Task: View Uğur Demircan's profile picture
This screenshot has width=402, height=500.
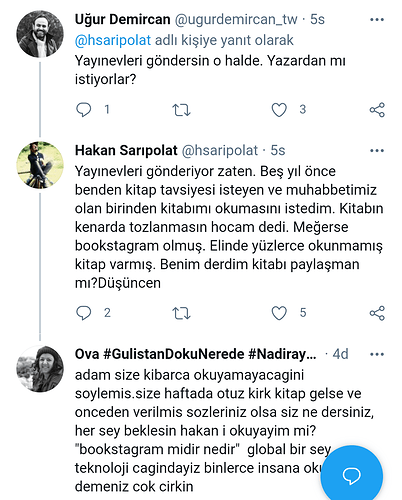Action: [40, 34]
